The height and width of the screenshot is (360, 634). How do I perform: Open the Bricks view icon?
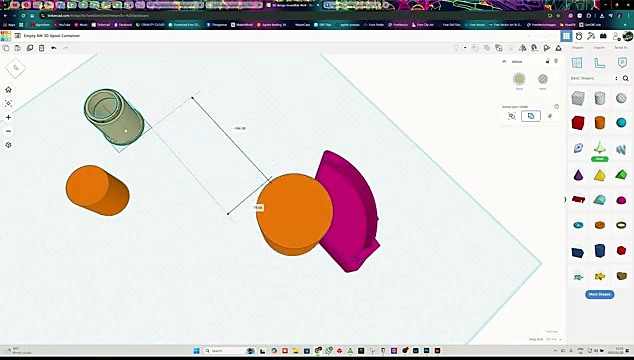tap(603, 36)
